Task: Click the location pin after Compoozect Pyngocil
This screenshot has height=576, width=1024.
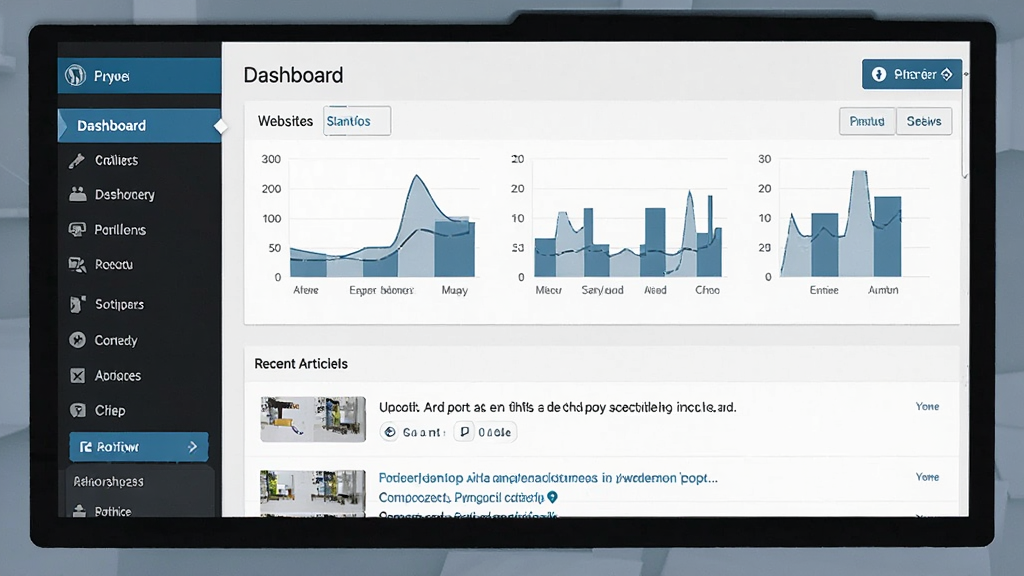Action: click(552, 497)
